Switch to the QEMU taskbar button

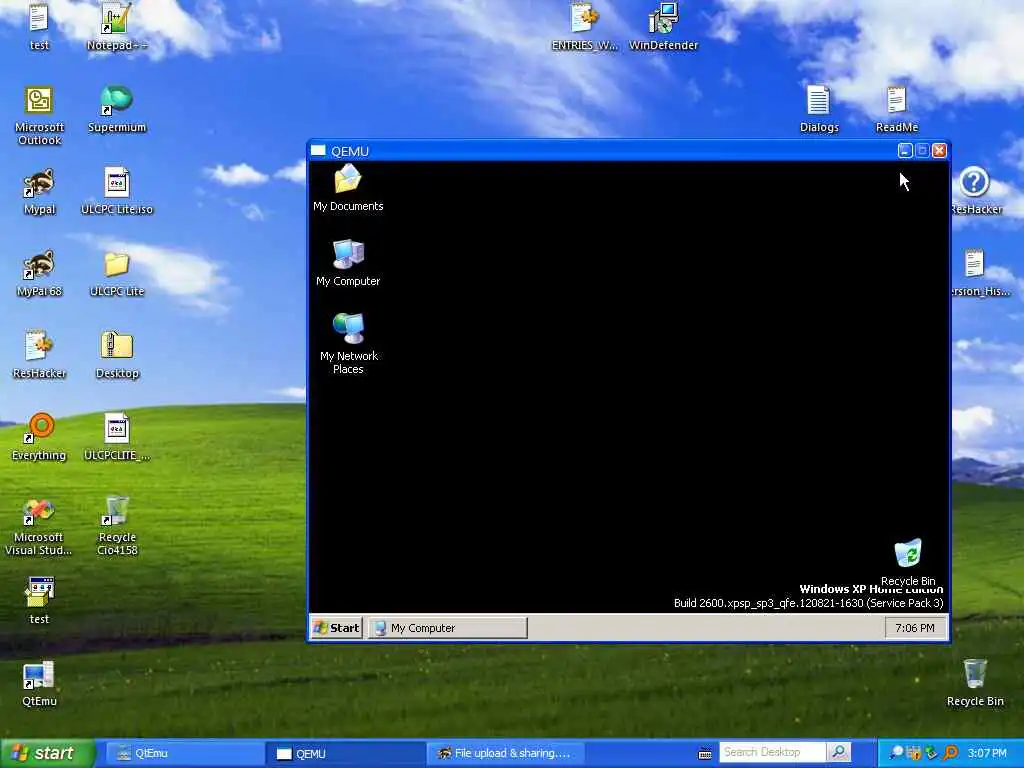click(344, 754)
